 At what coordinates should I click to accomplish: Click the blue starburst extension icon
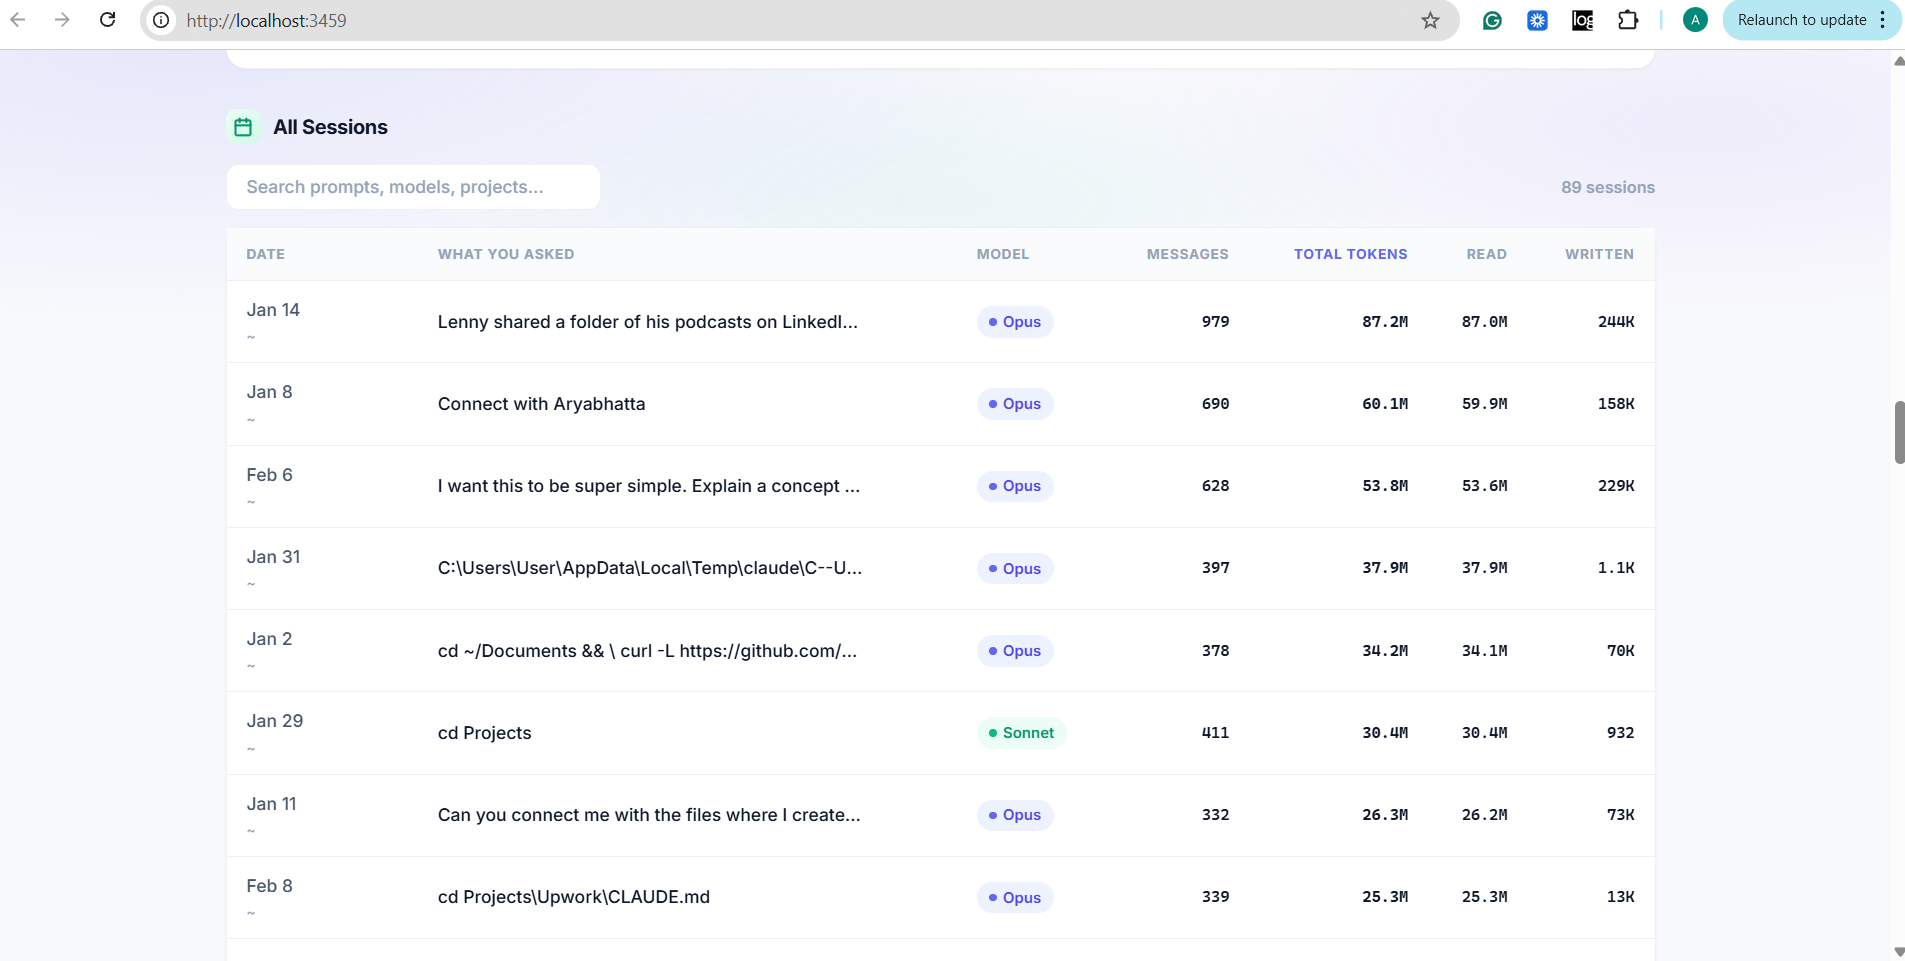(x=1537, y=20)
